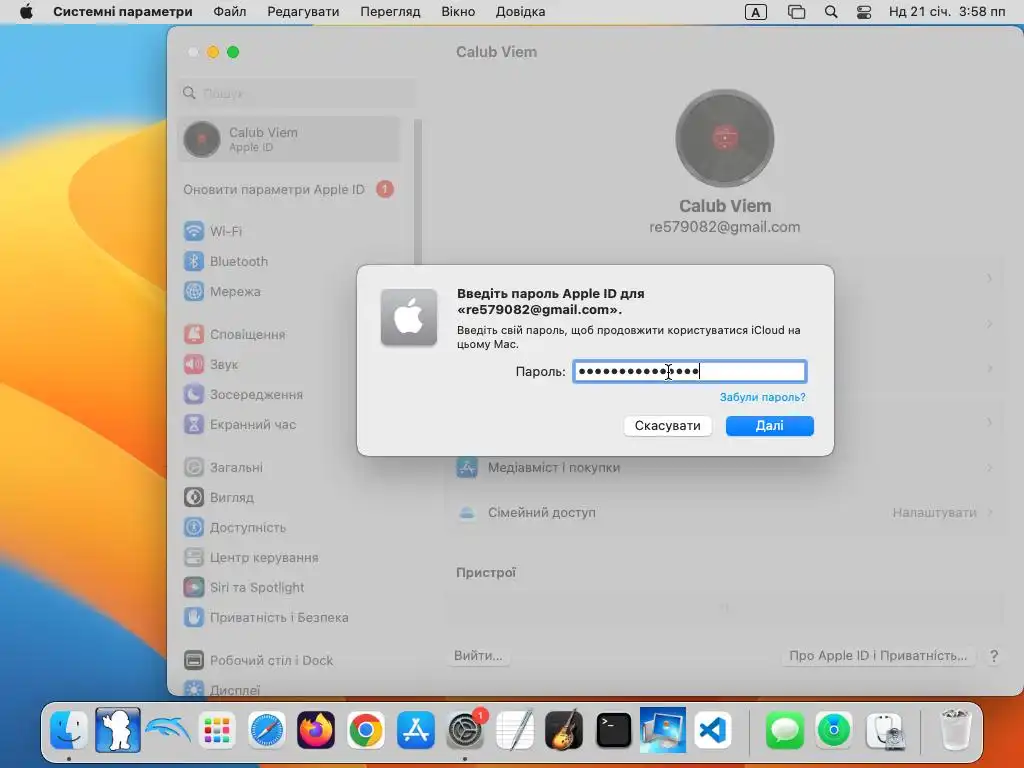1024x768 pixels.
Task: Open the Сімейний доступ row
Action: point(724,513)
